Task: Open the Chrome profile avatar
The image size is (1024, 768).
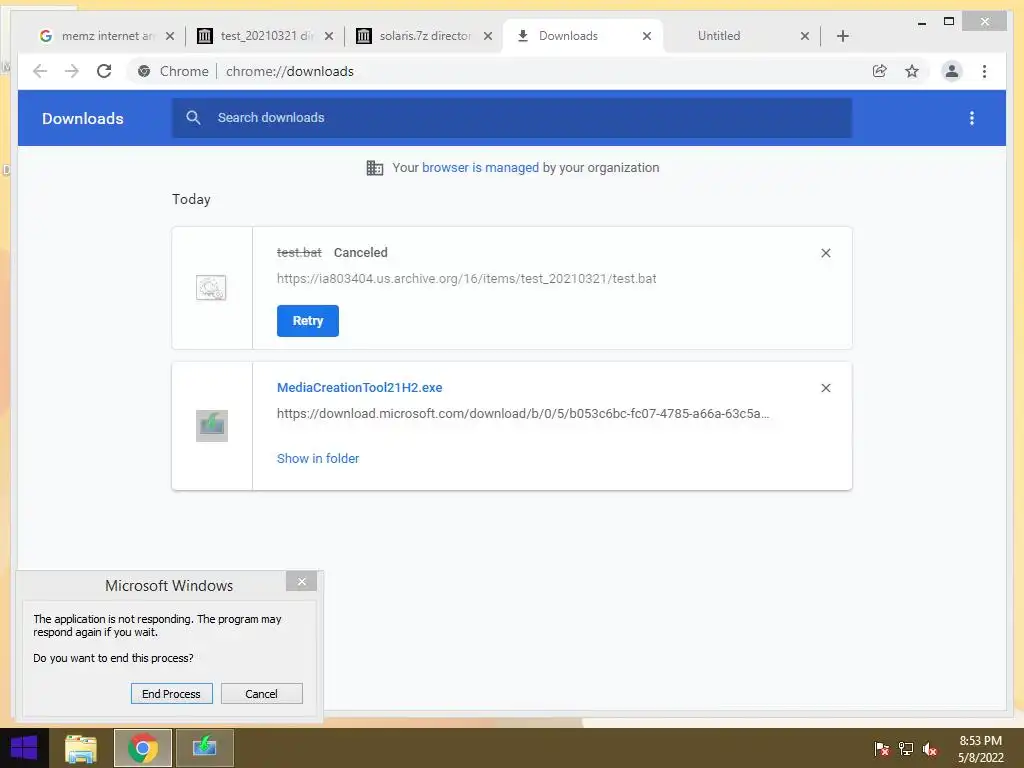Action: click(952, 71)
